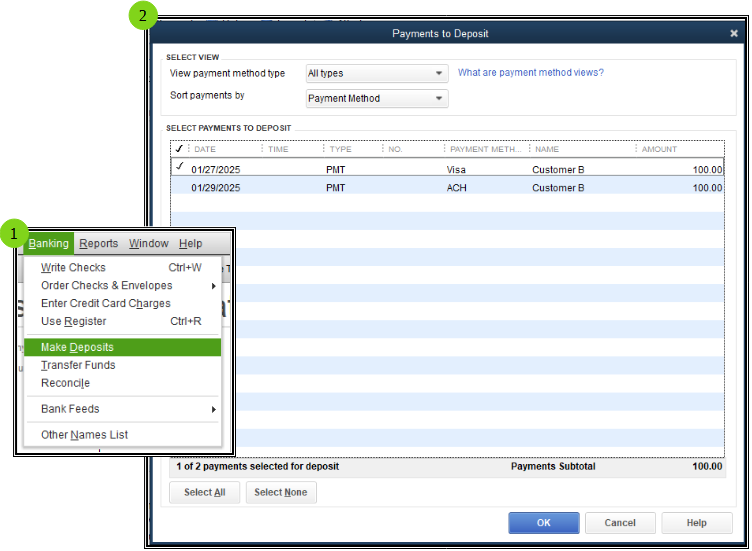
Task: Open the Sort payments by dropdown
Action: [x=377, y=98]
